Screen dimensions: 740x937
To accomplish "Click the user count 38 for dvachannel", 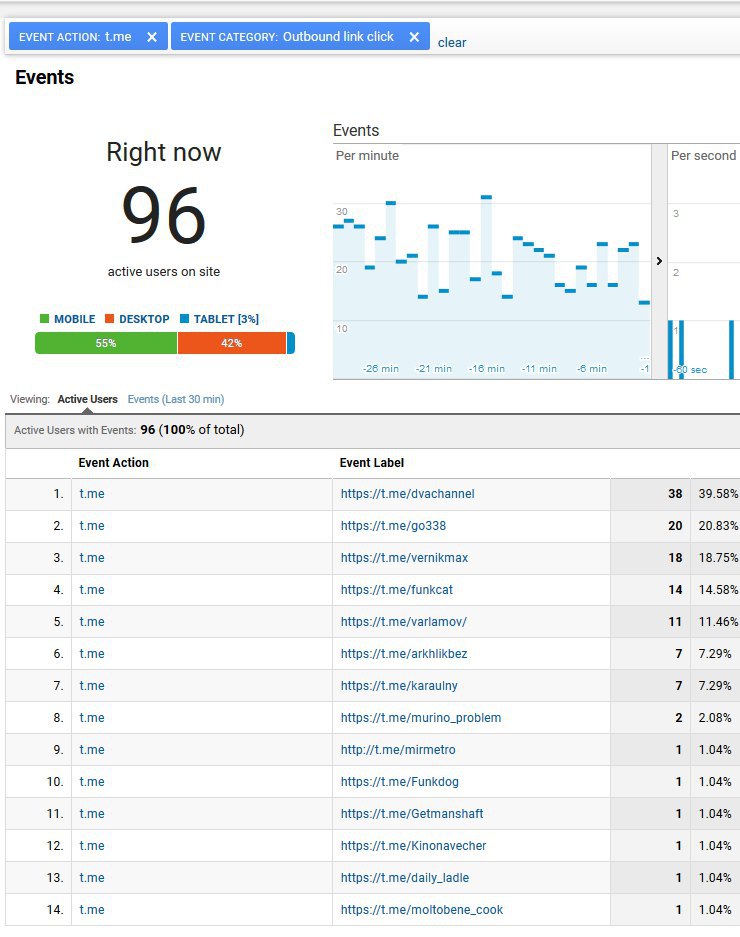I will coord(675,494).
